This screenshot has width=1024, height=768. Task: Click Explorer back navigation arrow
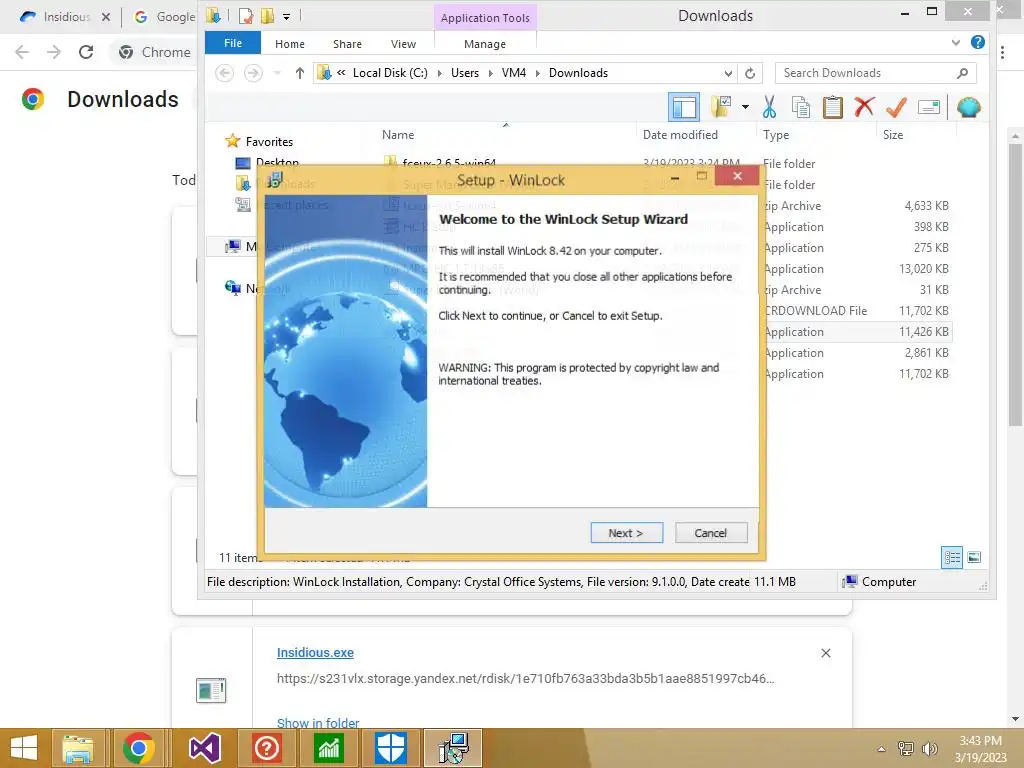(224, 73)
